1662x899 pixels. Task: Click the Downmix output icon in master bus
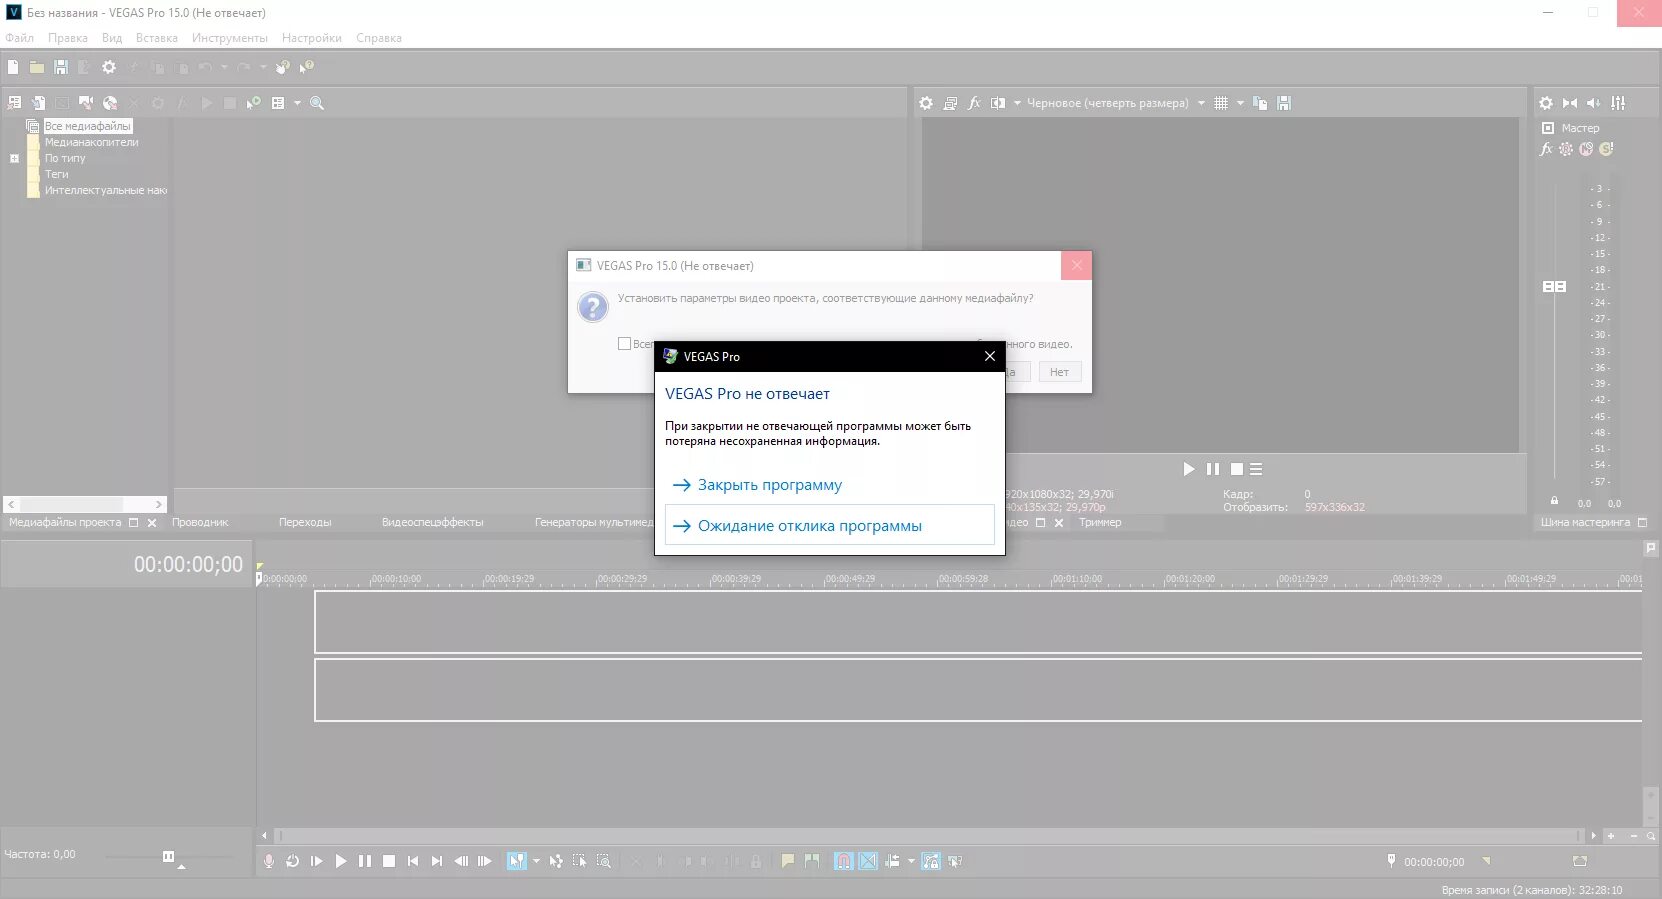pyautogui.click(x=1570, y=103)
